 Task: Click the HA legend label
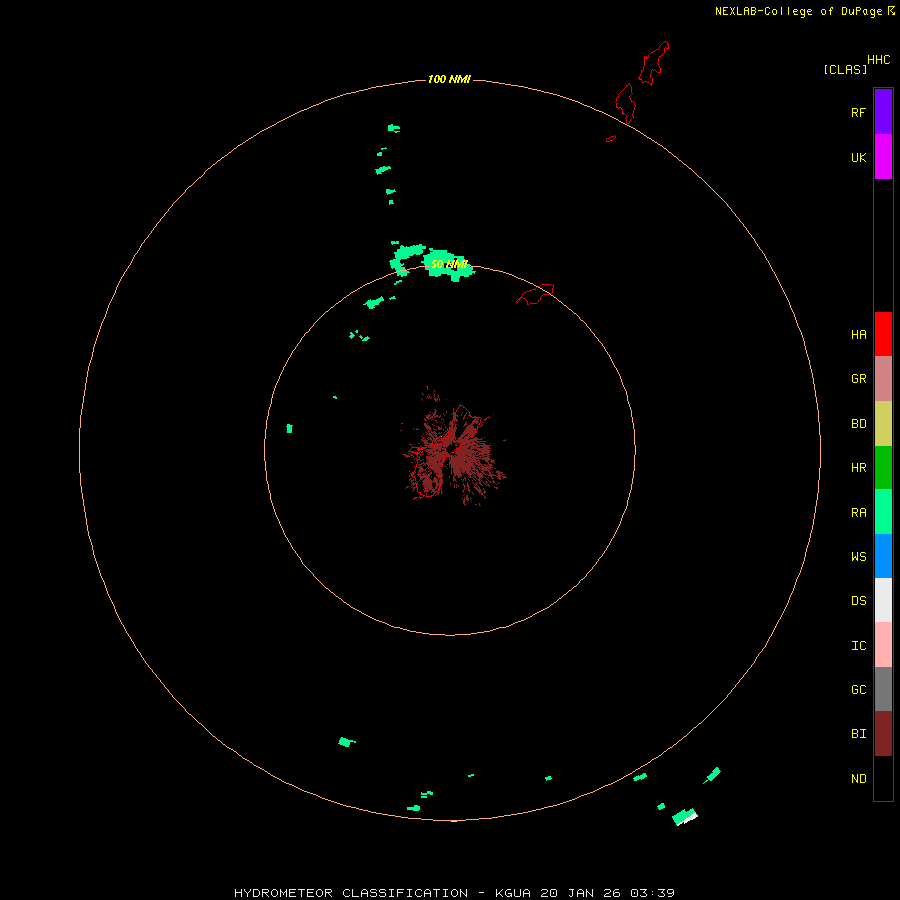(x=858, y=335)
